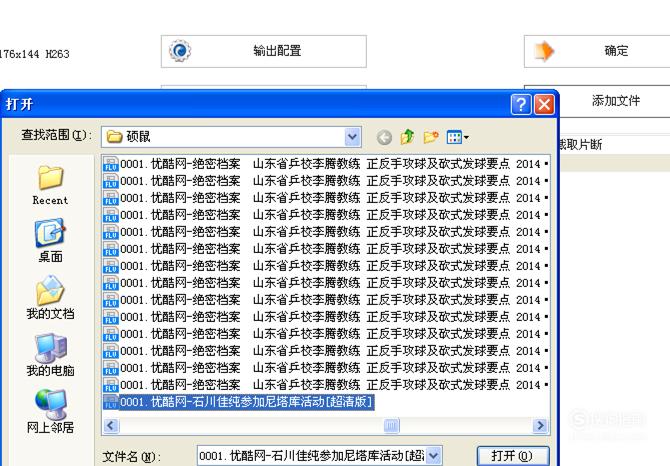Open the 文件名 dropdown arrow
The height and width of the screenshot is (466, 670).
(433, 456)
